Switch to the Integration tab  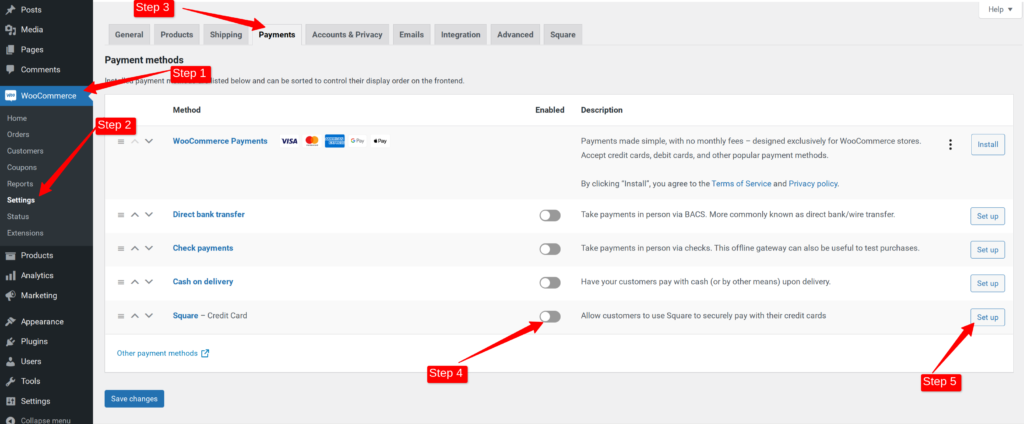460,35
